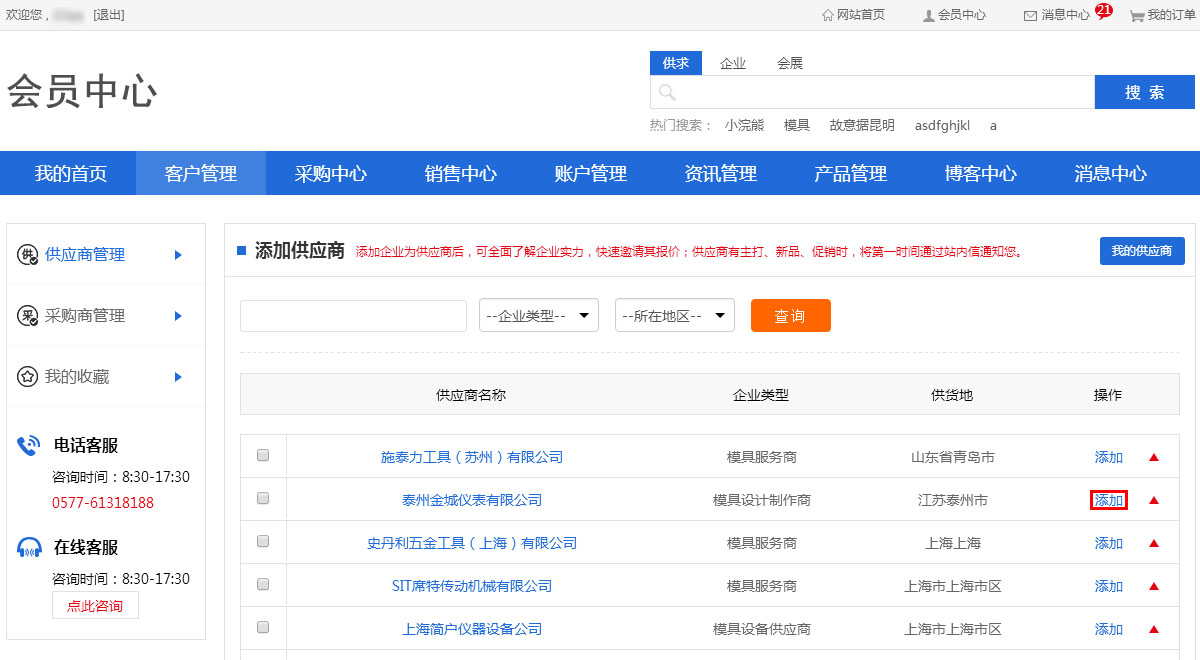Focus the top search input field
The width and height of the screenshot is (1200, 660).
872,92
